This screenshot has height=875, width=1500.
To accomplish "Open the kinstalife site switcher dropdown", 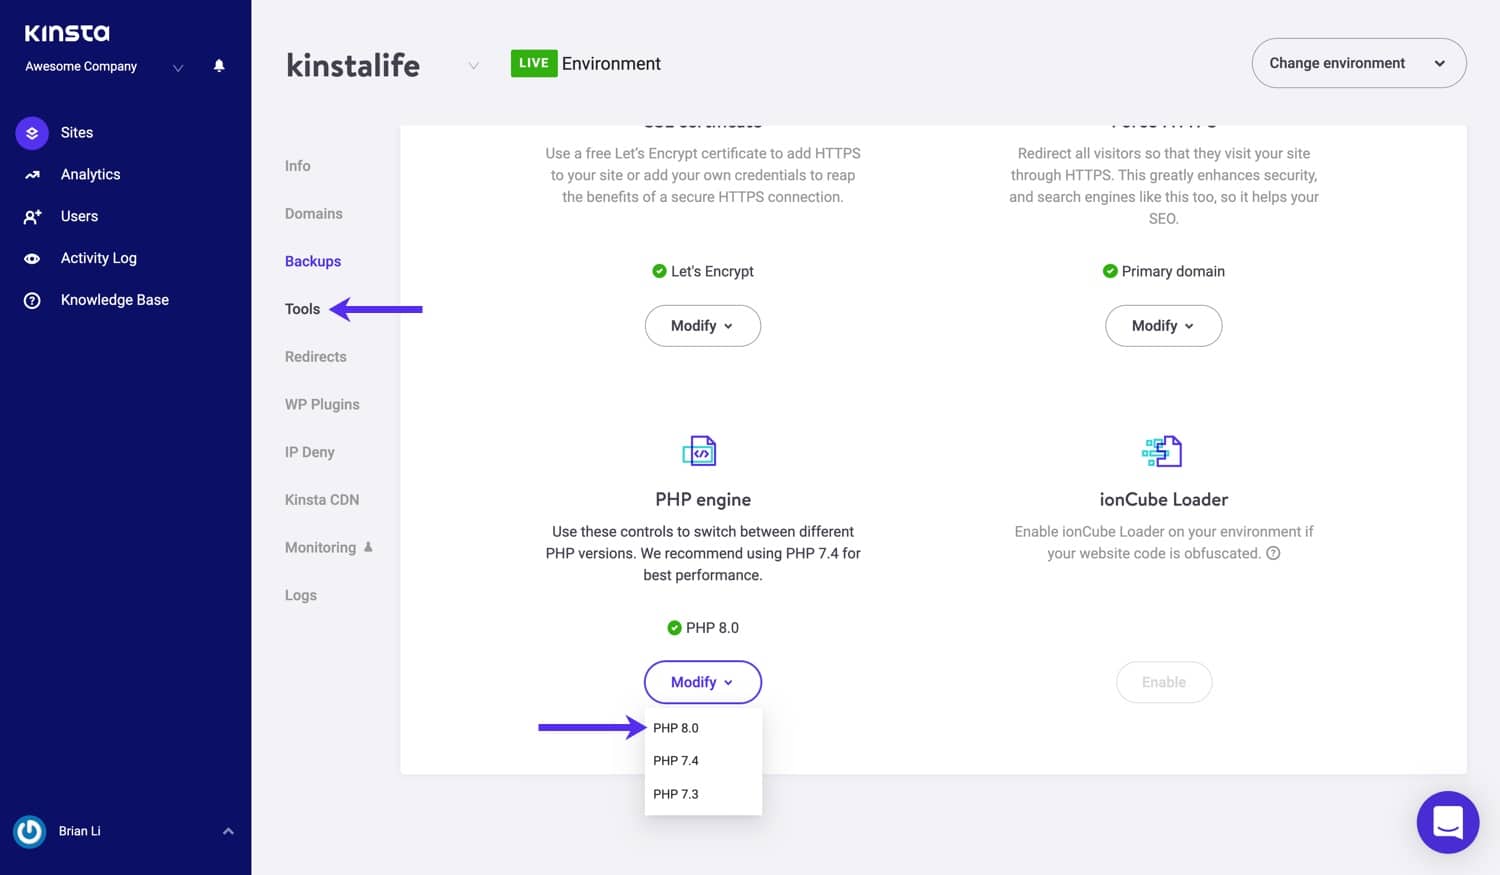I will pyautogui.click(x=473, y=64).
